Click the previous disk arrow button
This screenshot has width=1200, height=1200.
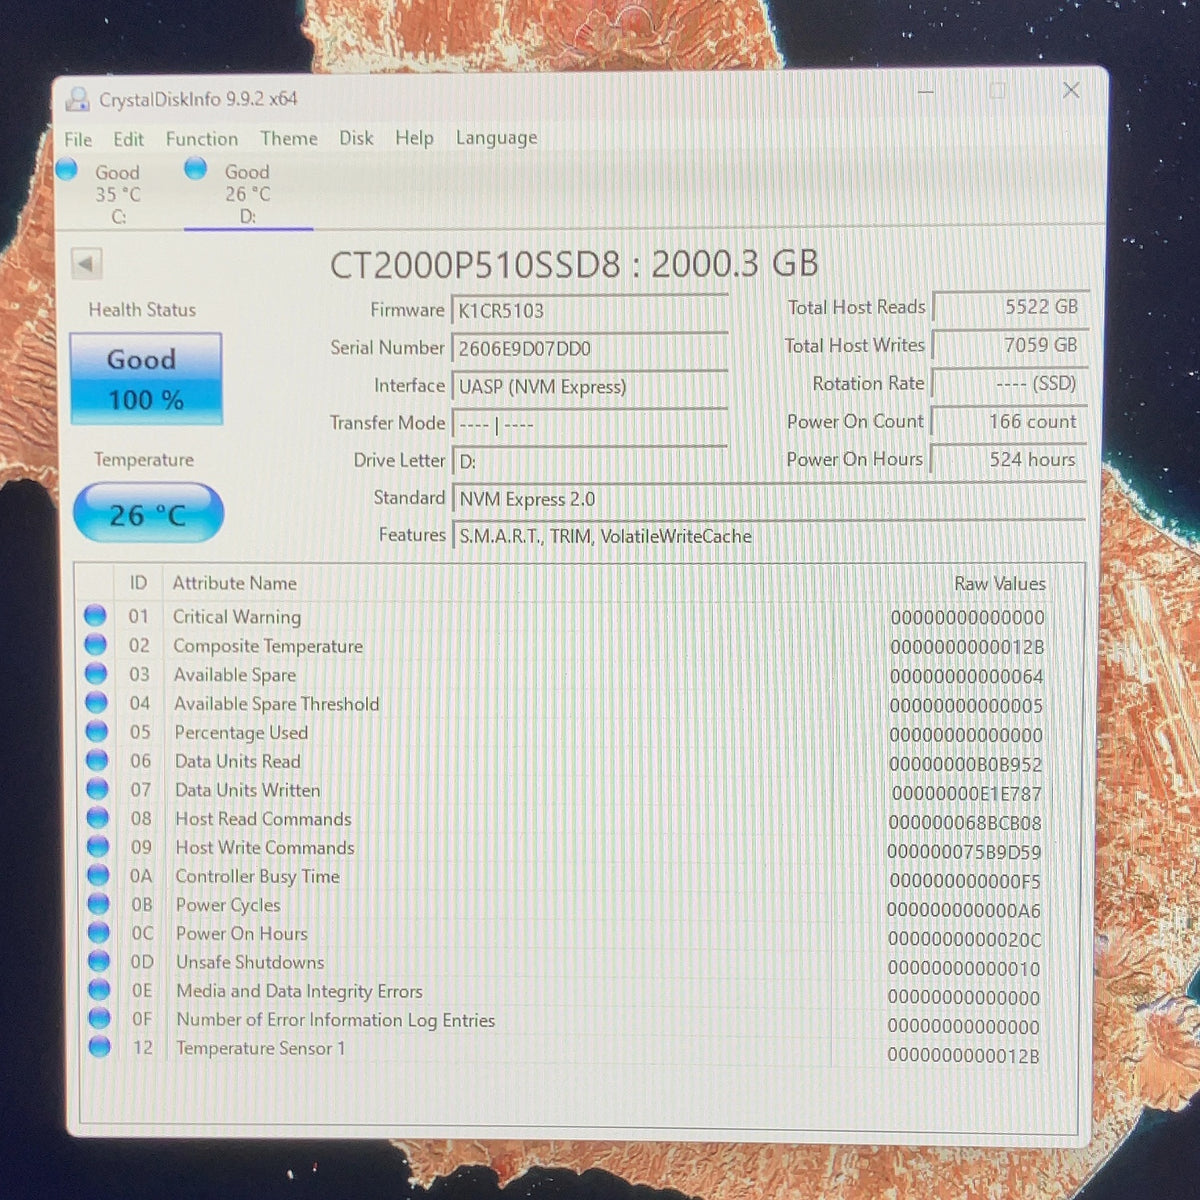87,264
